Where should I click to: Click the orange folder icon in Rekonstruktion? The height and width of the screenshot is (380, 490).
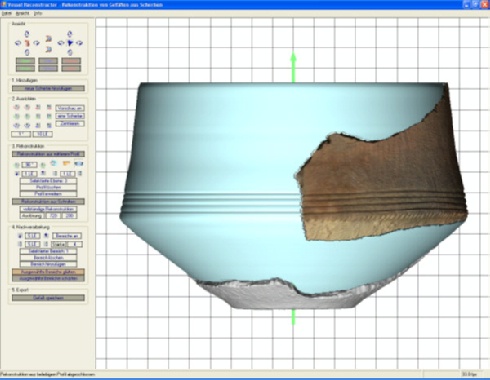pyautogui.click(x=66, y=163)
